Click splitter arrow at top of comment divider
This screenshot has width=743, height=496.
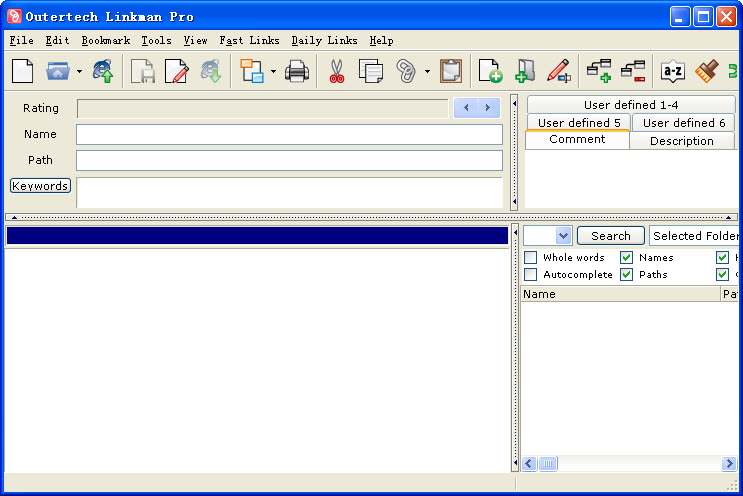[515, 103]
